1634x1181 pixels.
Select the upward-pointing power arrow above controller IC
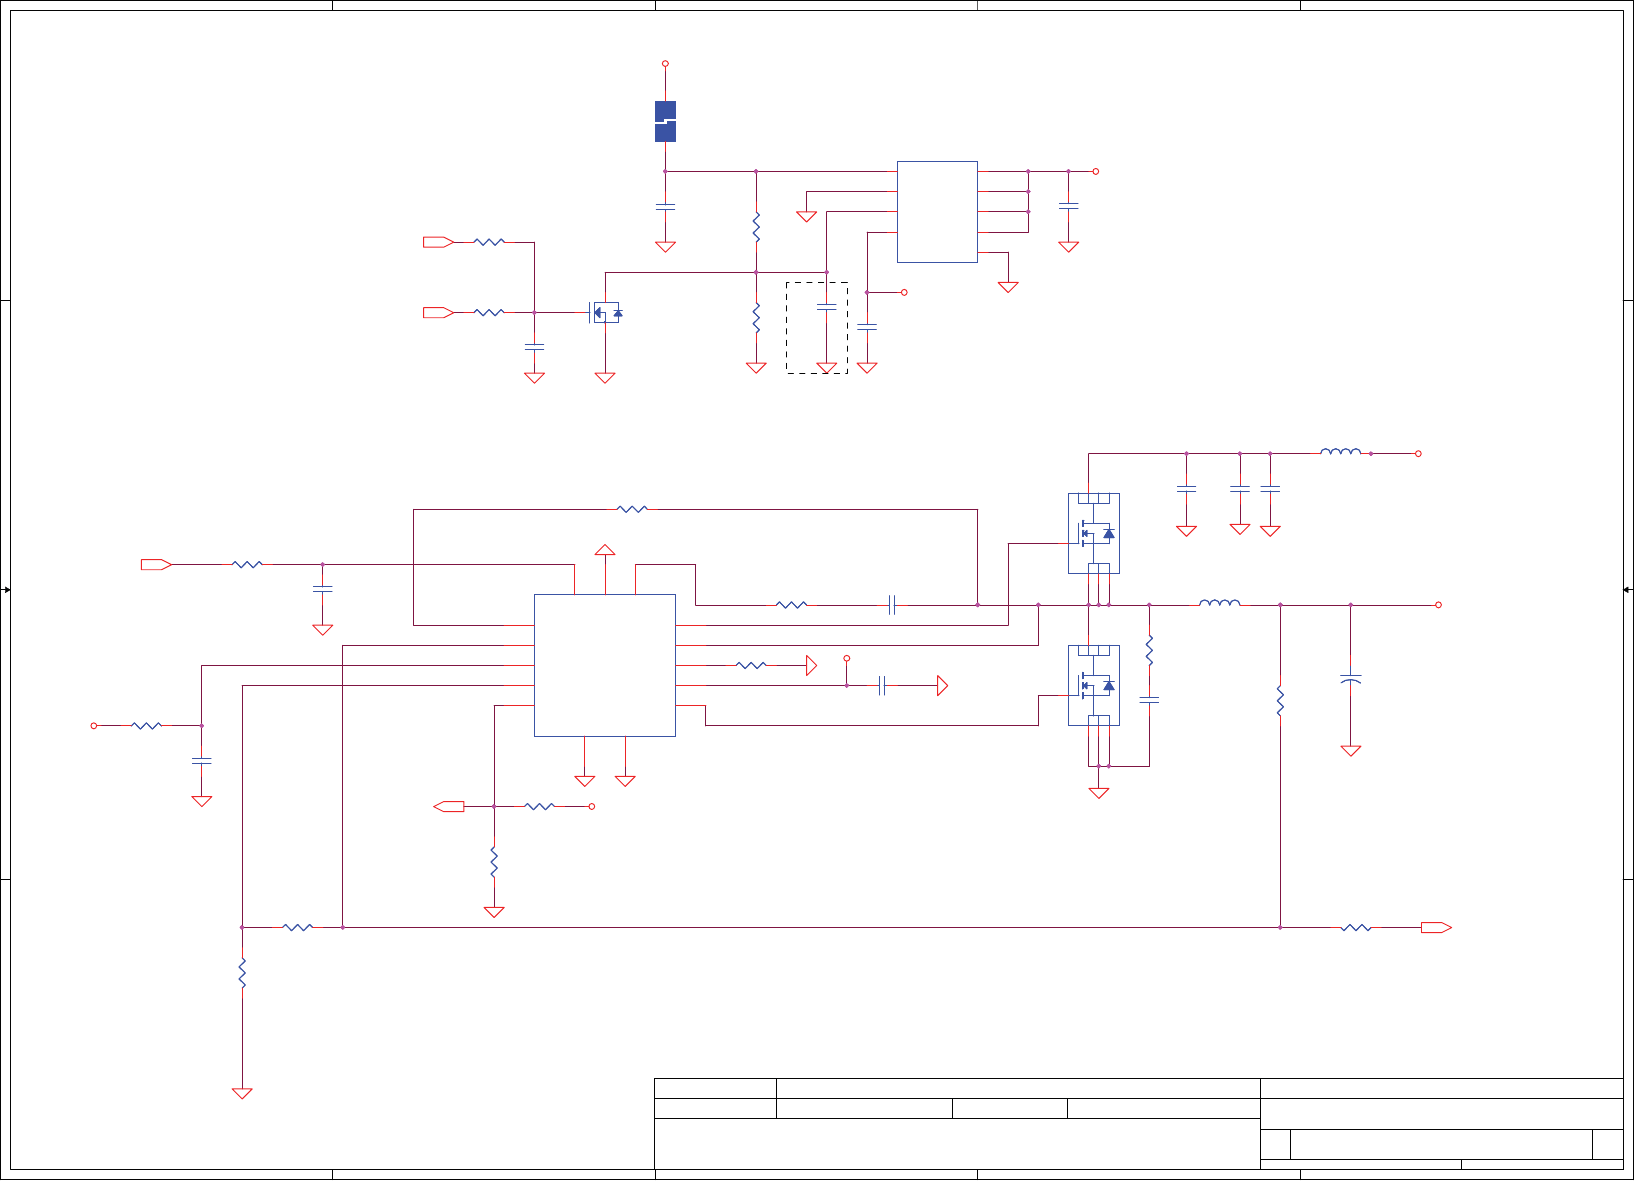605,549
